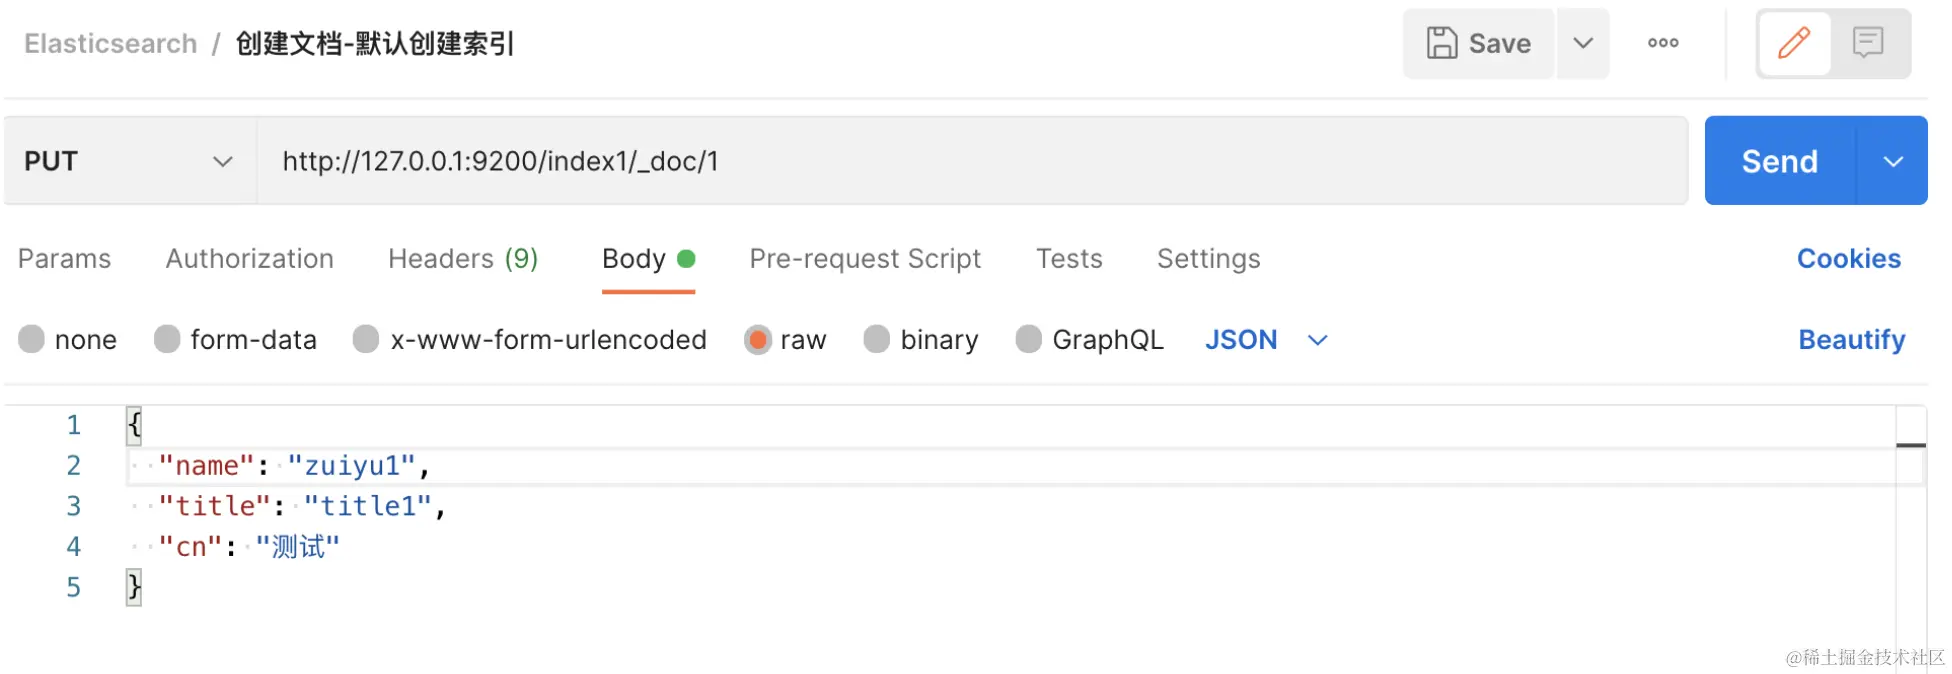Select the binary body option
The image size is (1952, 674).
click(x=877, y=340)
